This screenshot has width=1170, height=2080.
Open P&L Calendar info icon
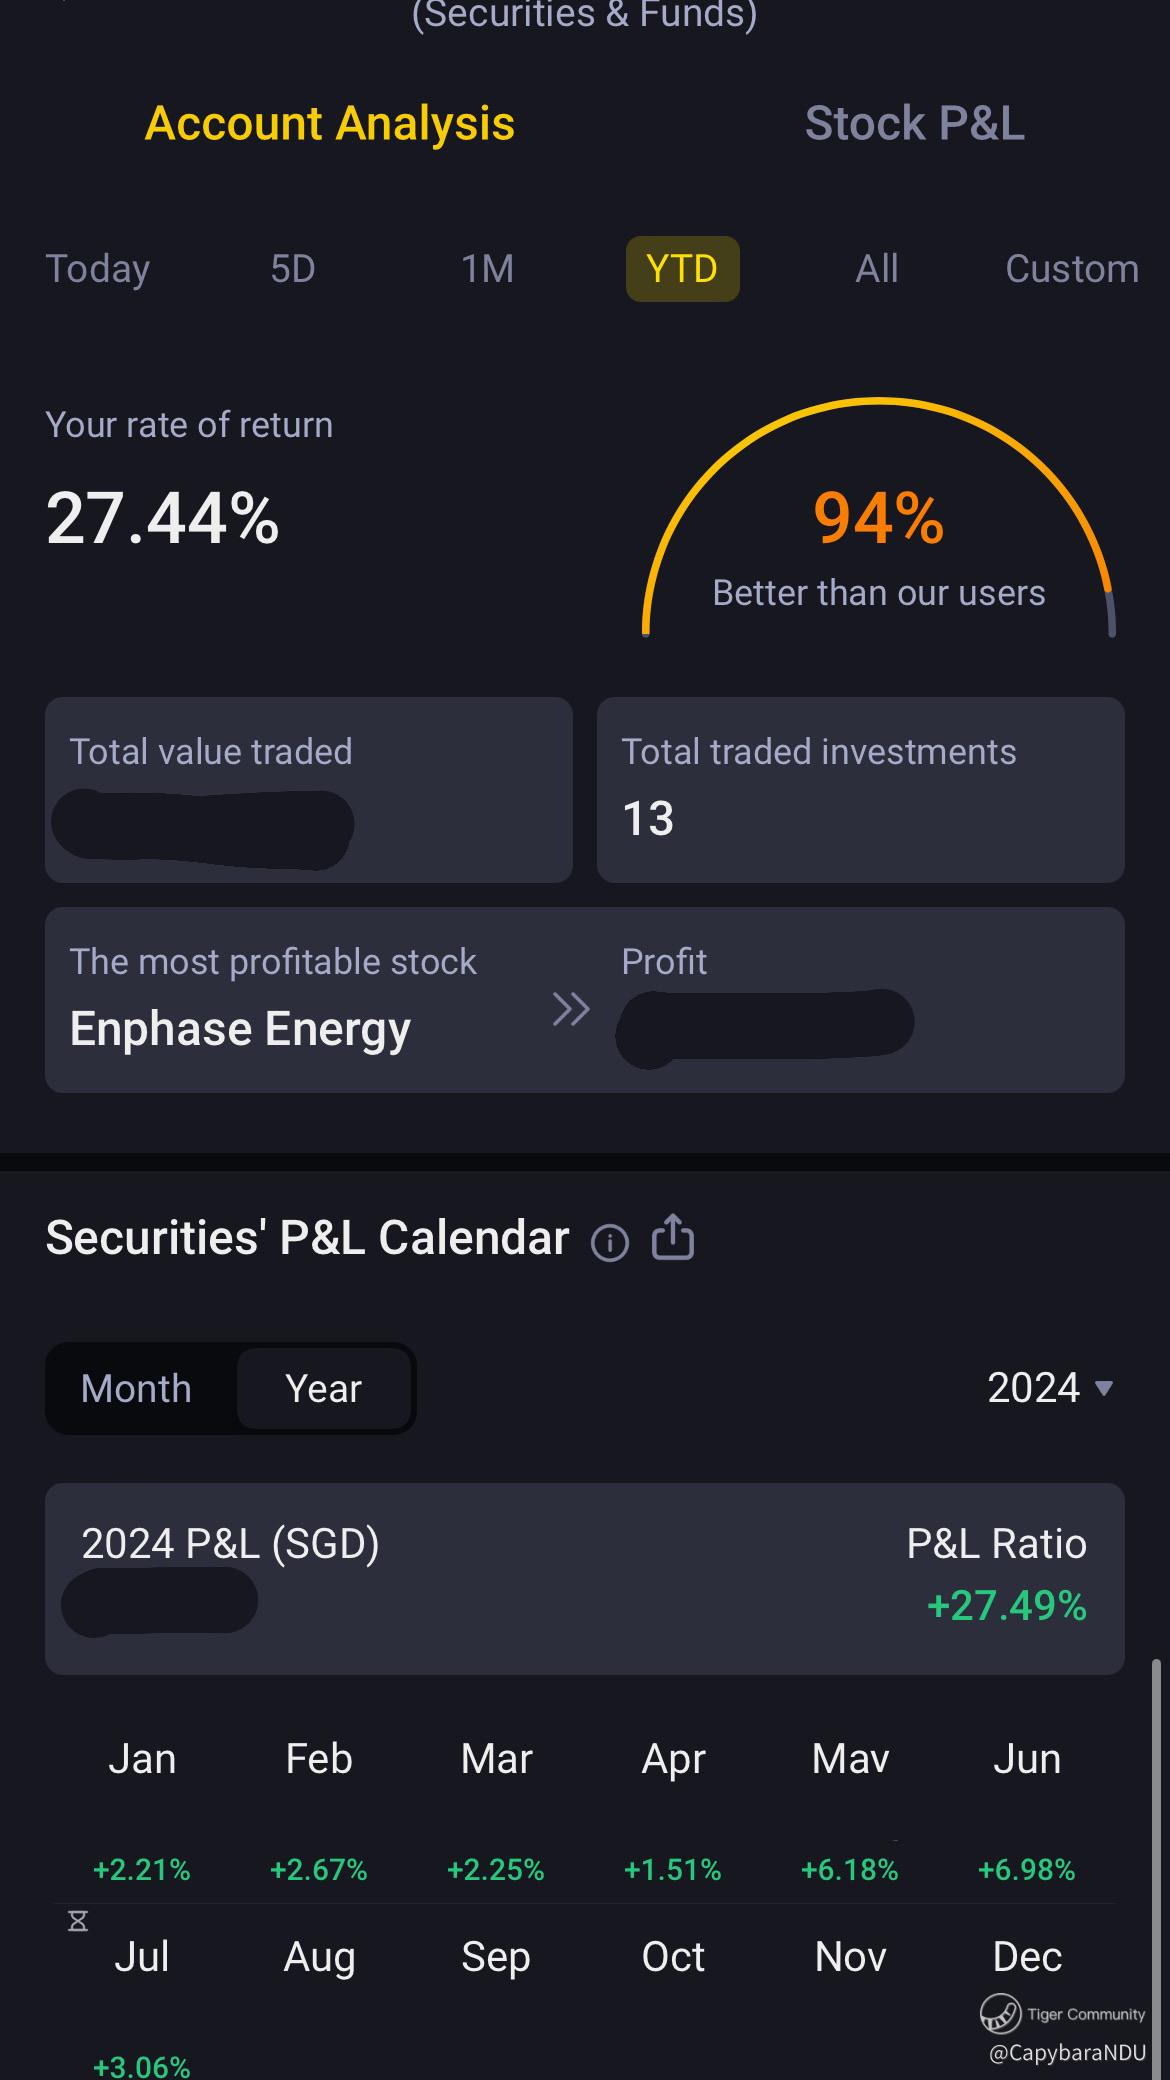point(609,1243)
